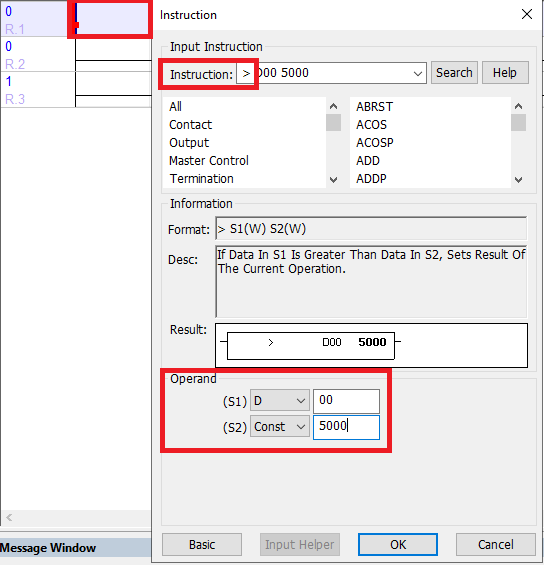Viewport: 544px width, 565px height.
Task: Pick the ADDP instruction from list
Action: click(x=371, y=179)
